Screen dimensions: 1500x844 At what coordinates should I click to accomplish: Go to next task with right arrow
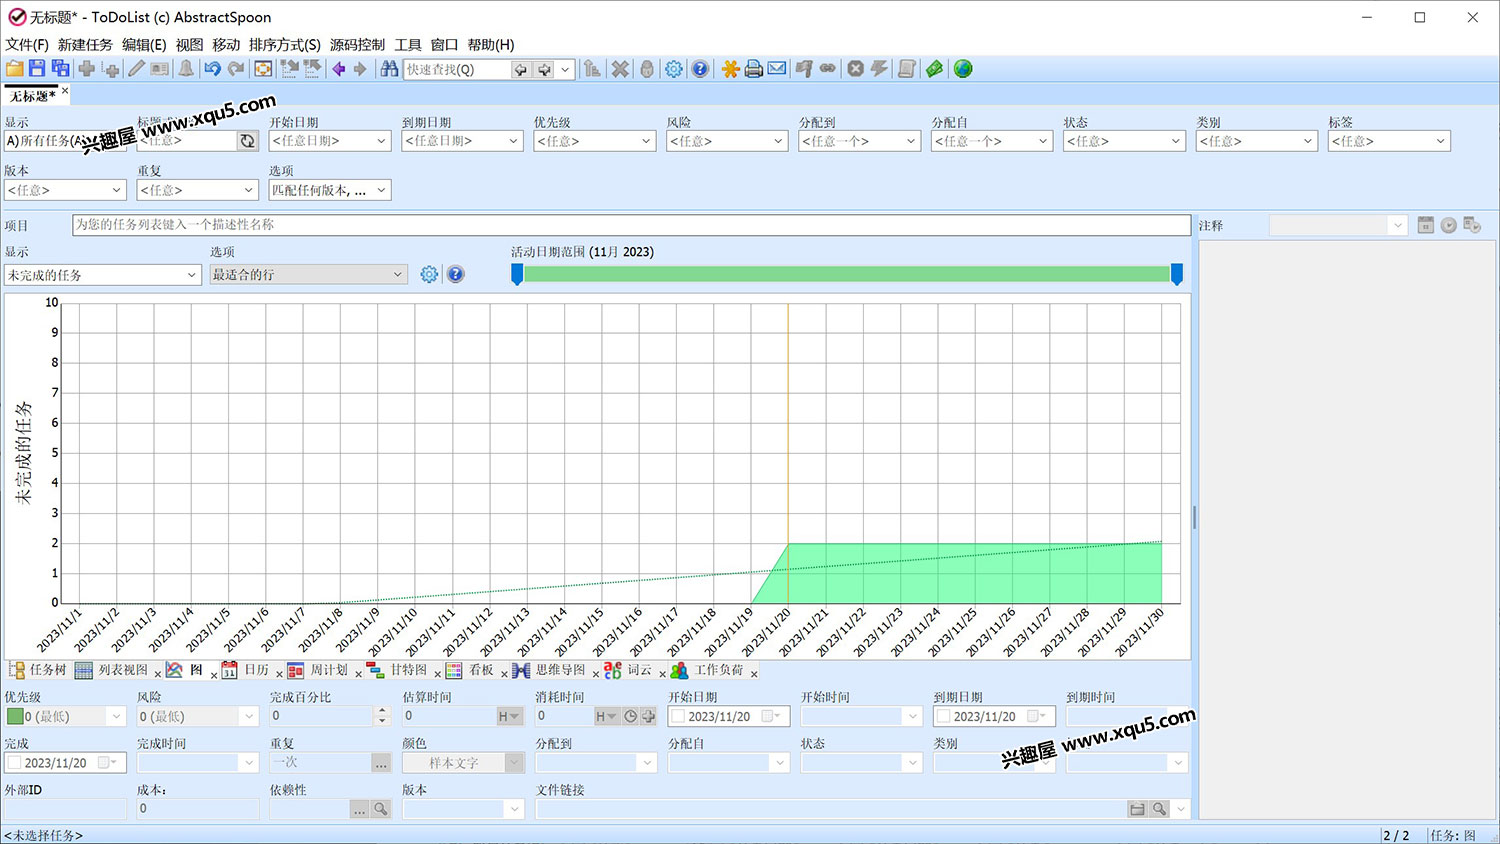tap(360, 69)
